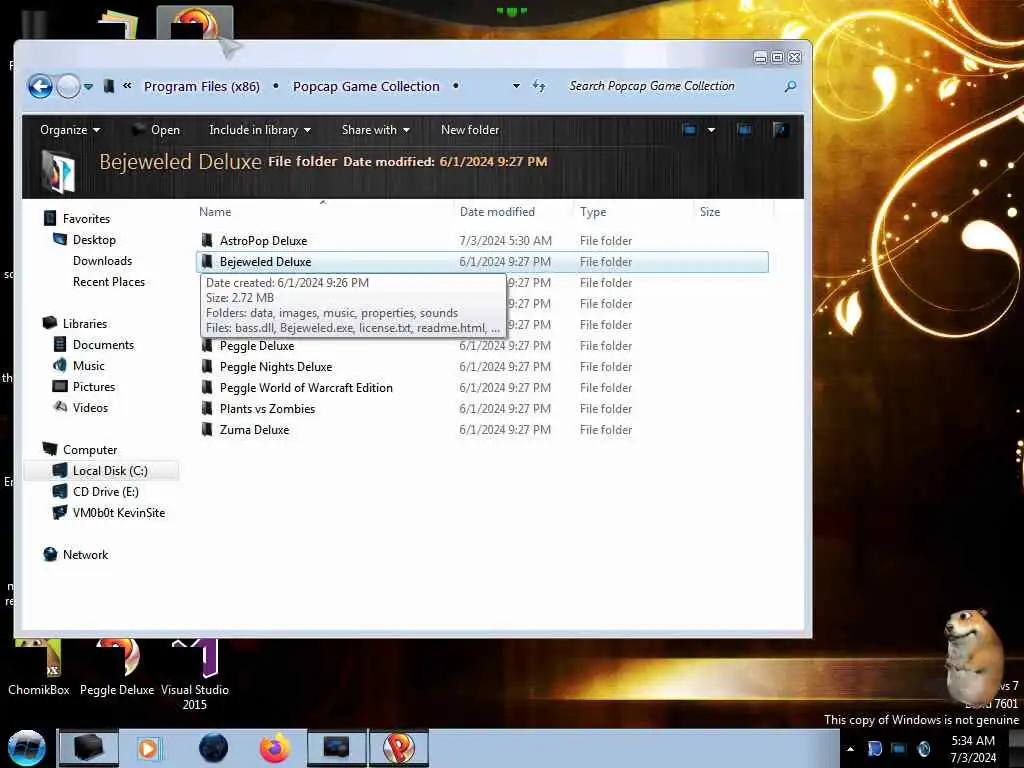Go back using the Back arrow button
1024x768 pixels.
click(40, 86)
